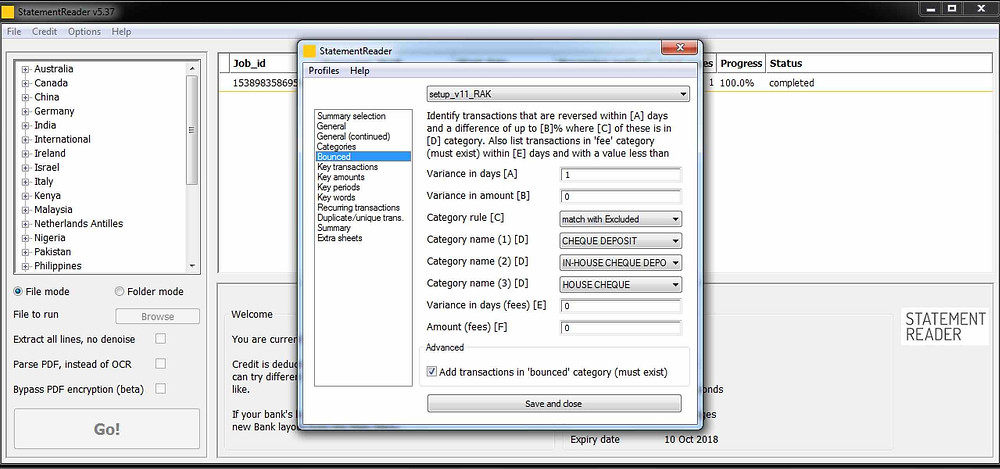Click Variance in days (fees) [E] field

(x=621, y=306)
